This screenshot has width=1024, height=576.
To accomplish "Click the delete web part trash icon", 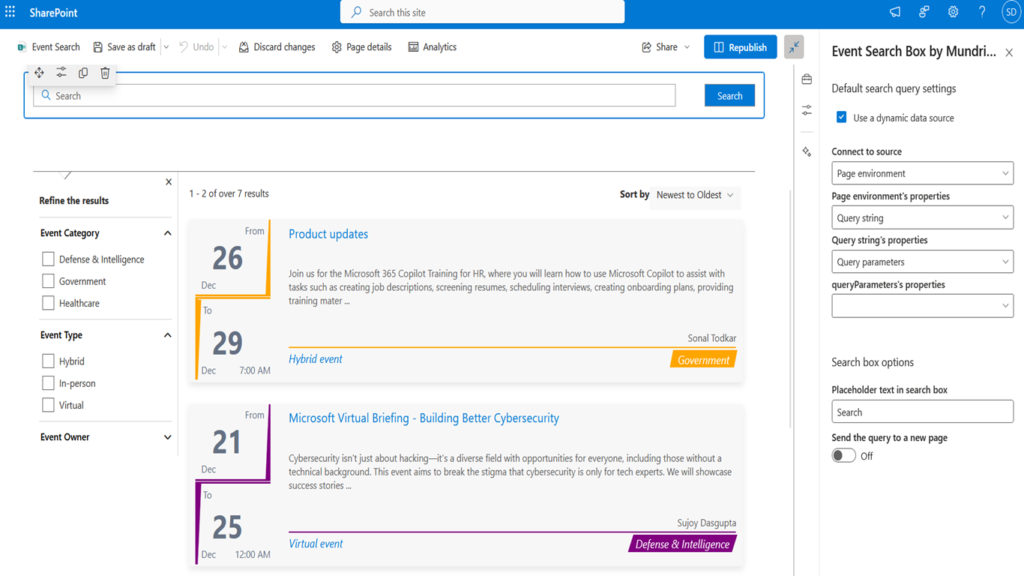I will click(105, 73).
